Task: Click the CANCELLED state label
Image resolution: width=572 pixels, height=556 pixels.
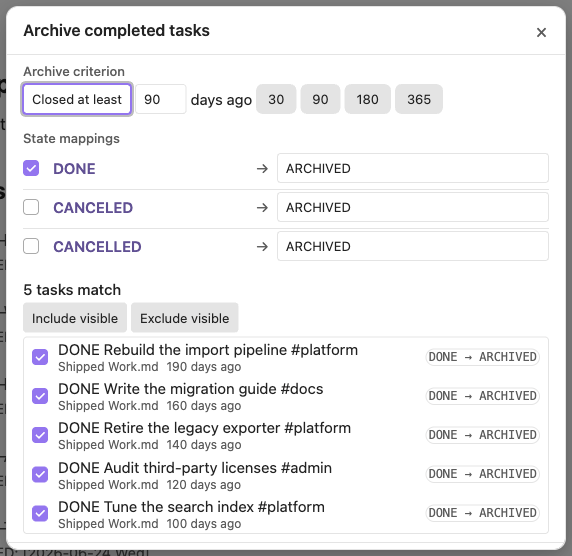Action: 97,247
